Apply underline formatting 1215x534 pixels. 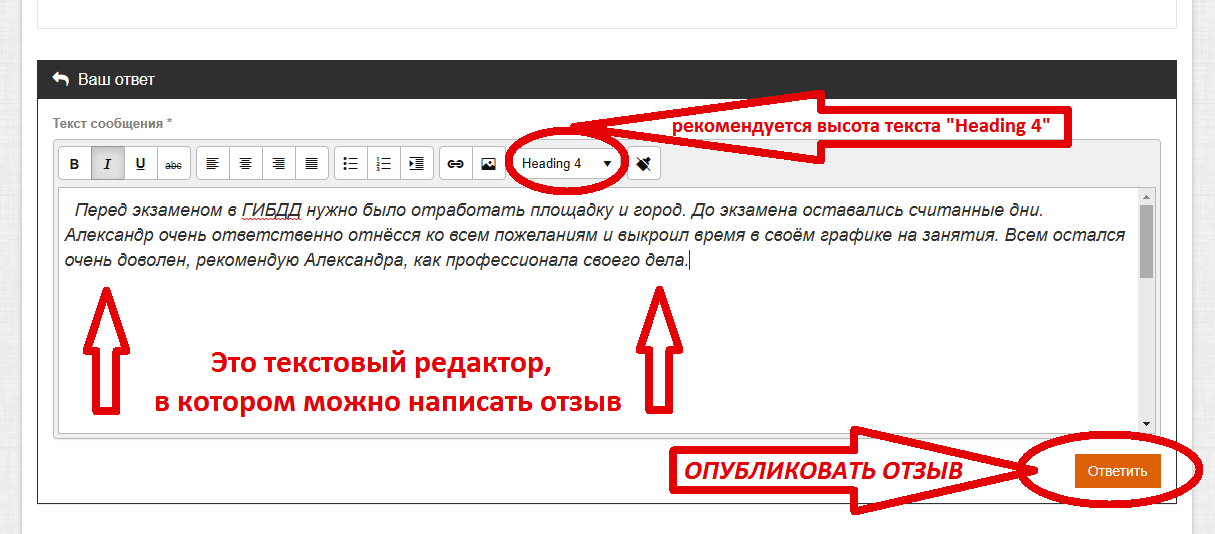click(140, 164)
